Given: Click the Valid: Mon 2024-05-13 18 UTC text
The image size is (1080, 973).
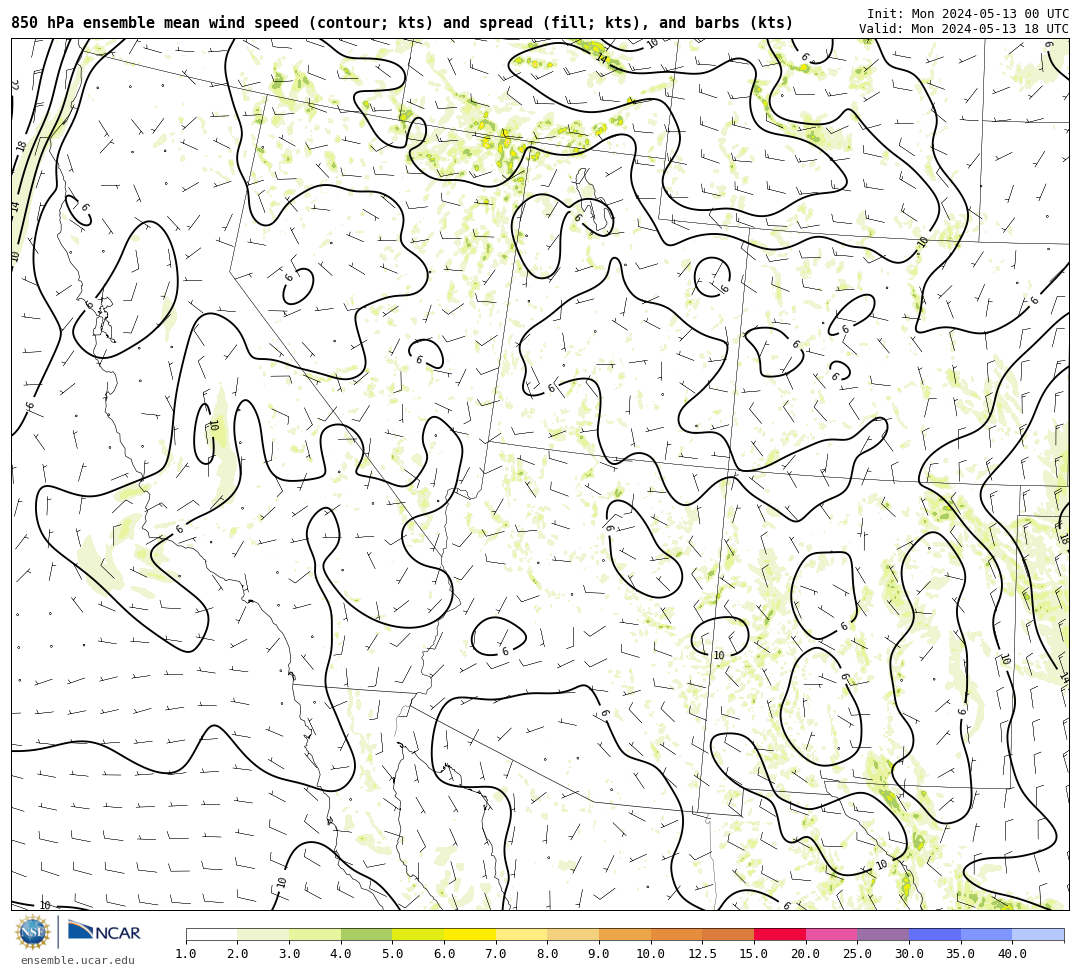Looking at the screenshot, I should pos(964,29).
